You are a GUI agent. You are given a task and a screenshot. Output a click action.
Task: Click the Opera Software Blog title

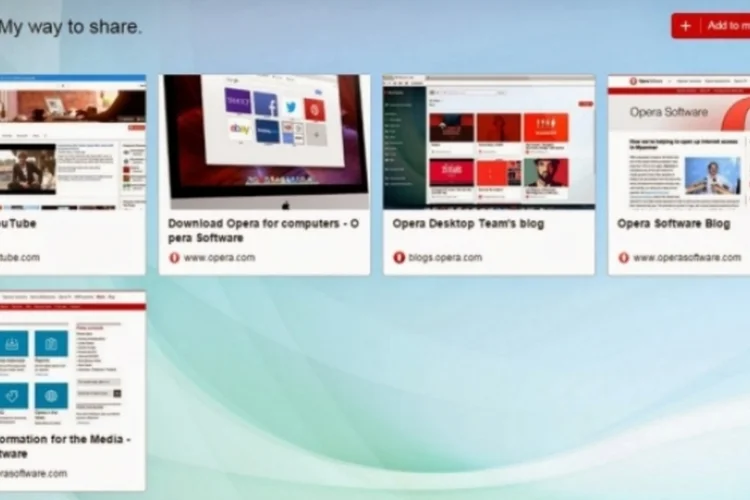pos(673,223)
